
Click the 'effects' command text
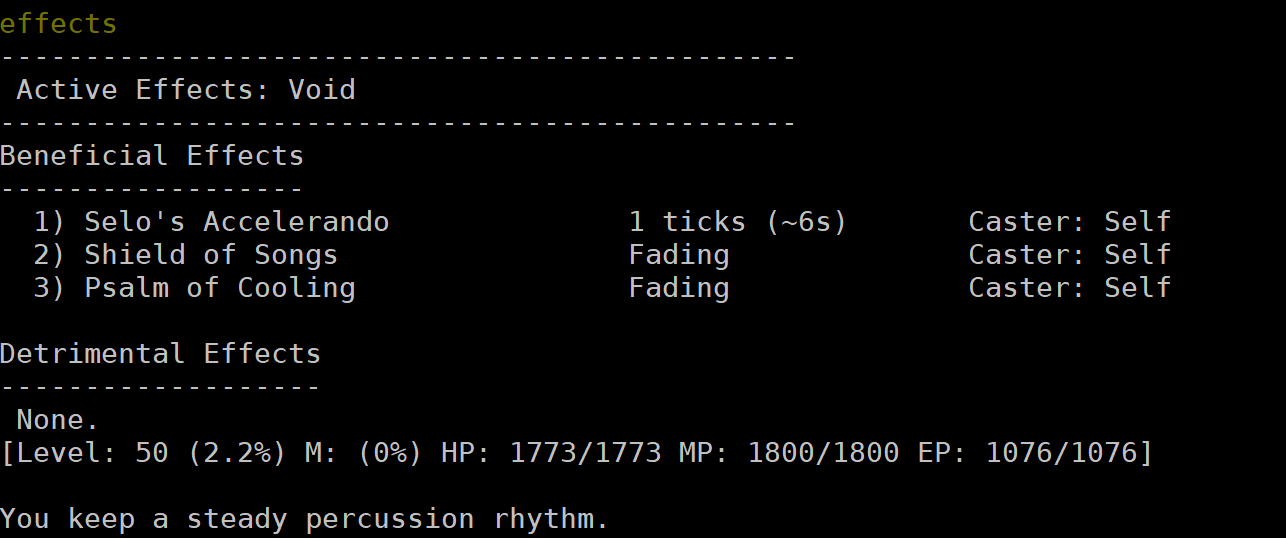(x=59, y=23)
